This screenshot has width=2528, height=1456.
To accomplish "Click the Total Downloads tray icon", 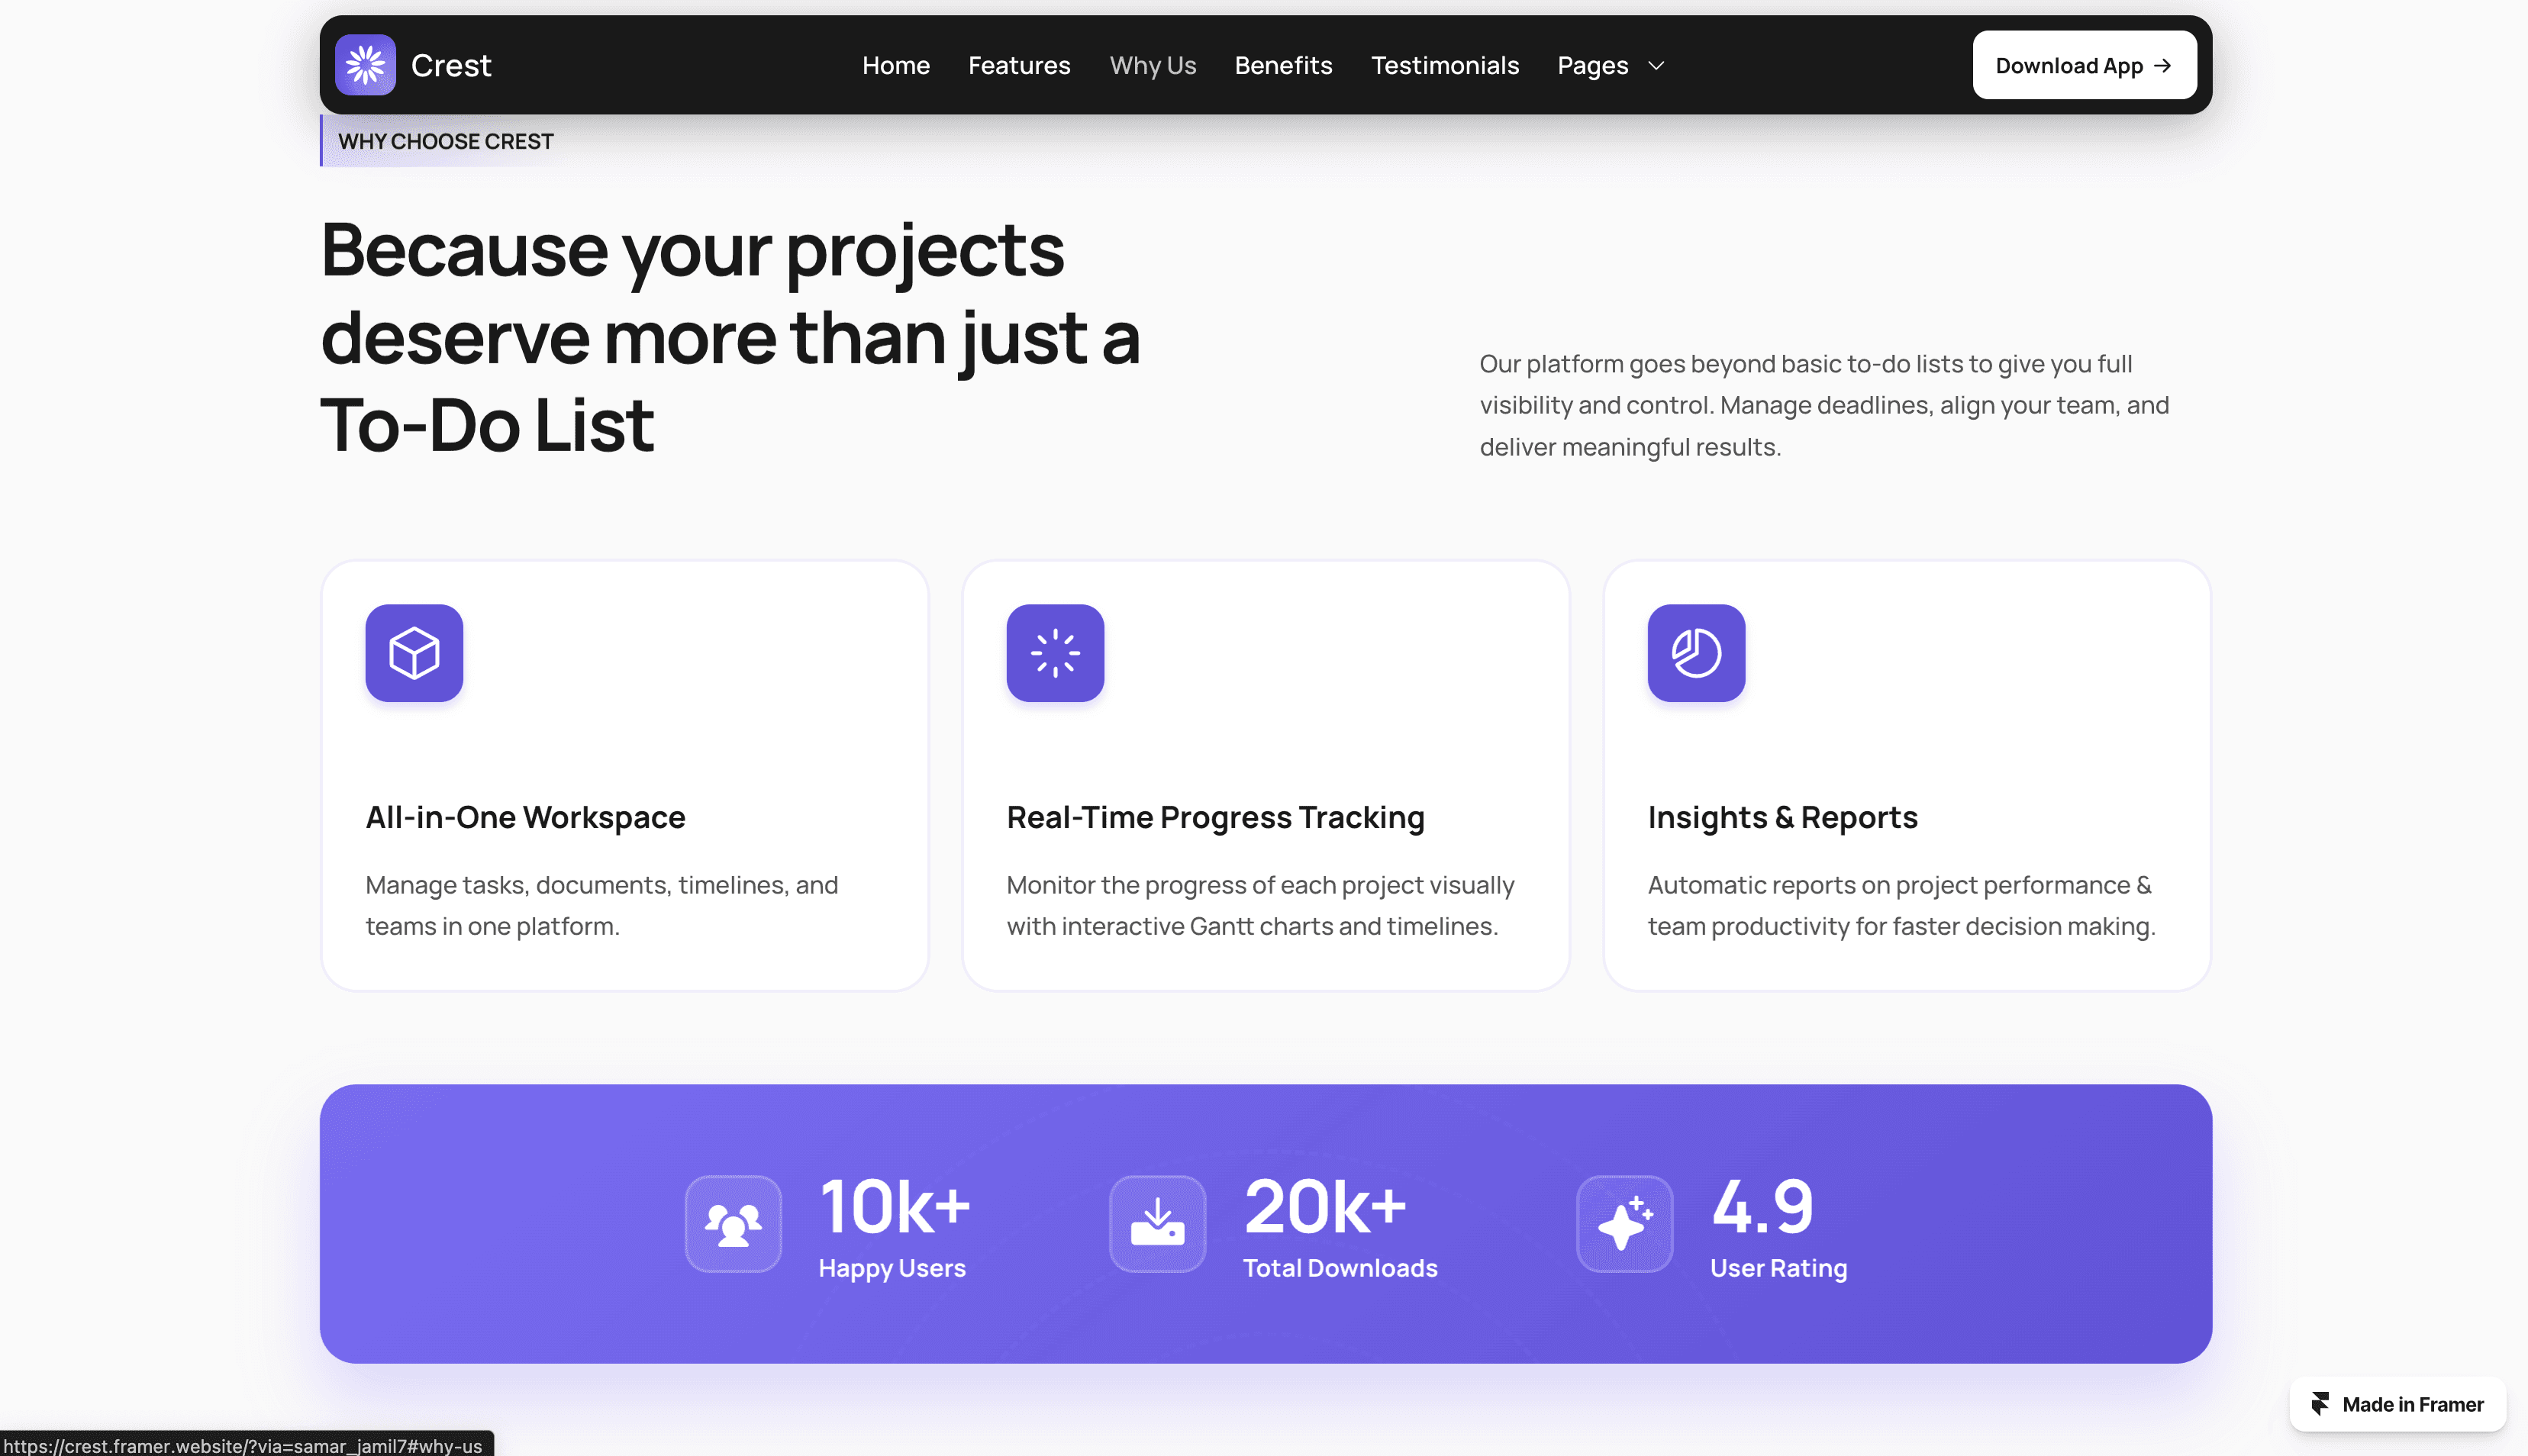I will [x=1157, y=1224].
